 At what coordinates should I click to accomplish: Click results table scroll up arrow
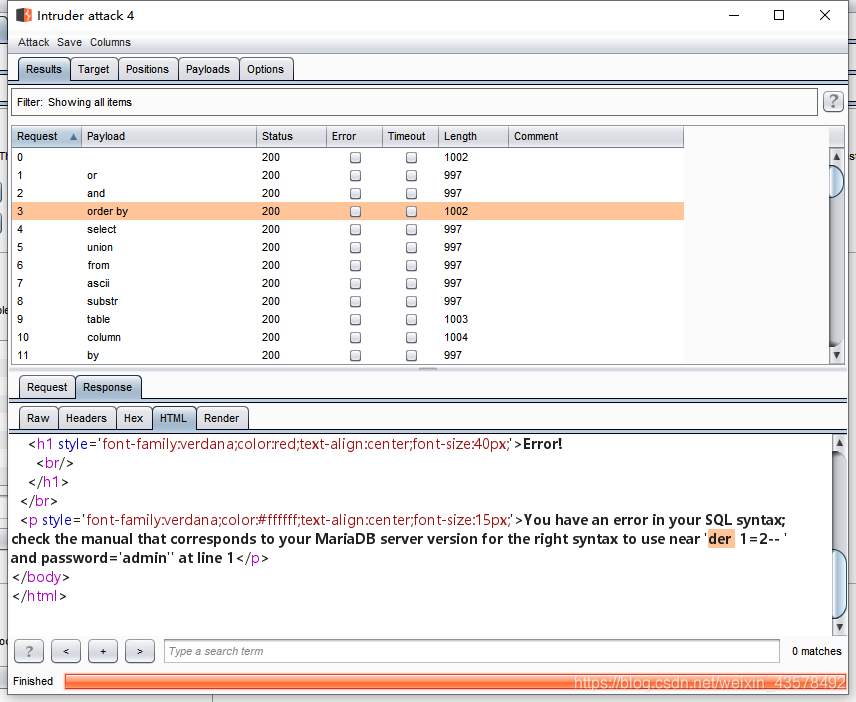coord(836,156)
